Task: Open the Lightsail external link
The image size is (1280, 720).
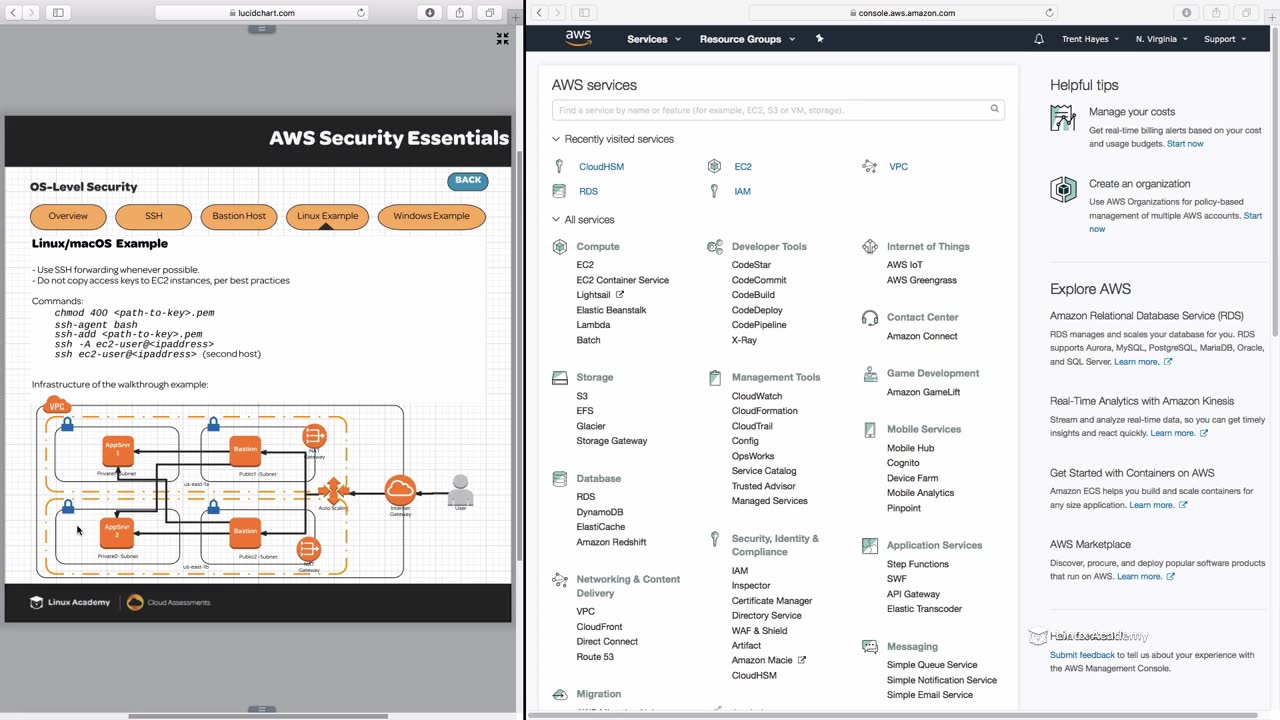Action: pyautogui.click(x=600, y=295)
